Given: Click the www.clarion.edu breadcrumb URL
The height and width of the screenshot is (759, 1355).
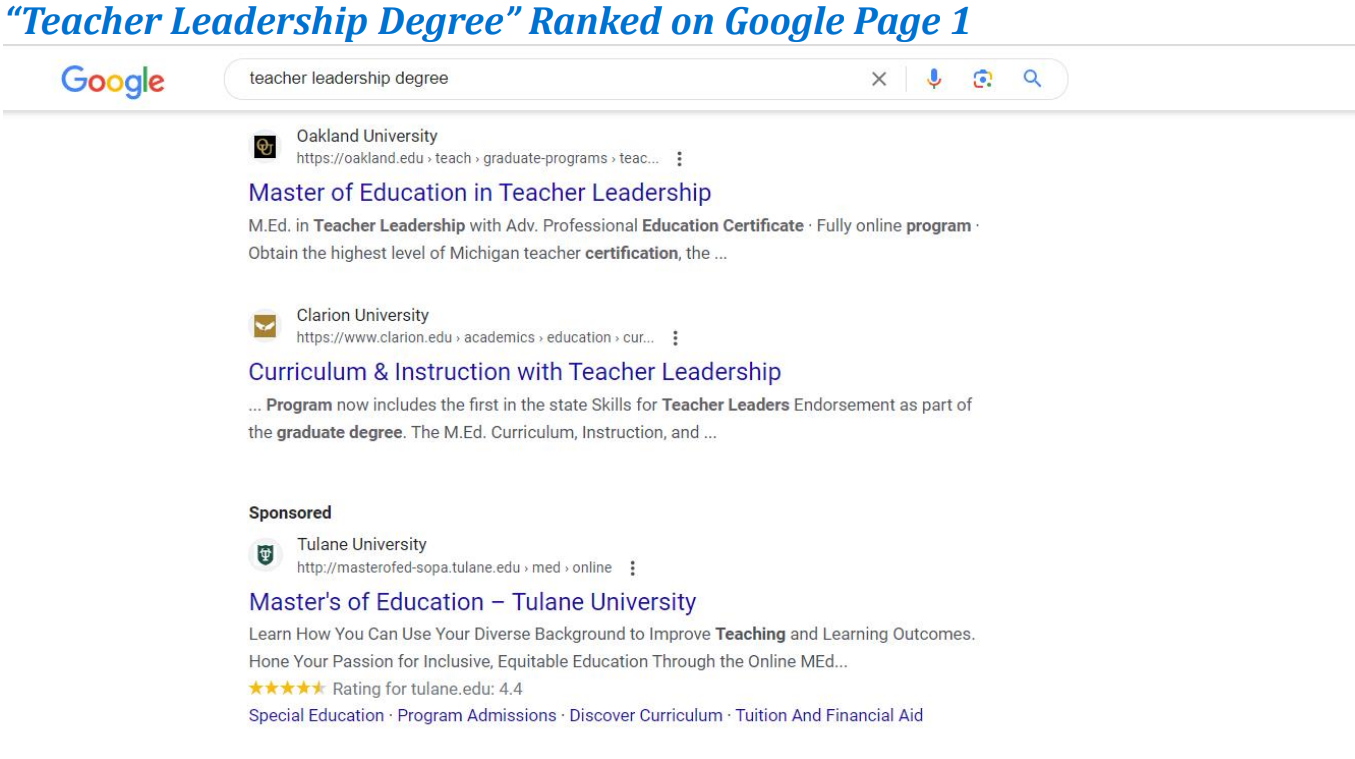Looking at the screenshot, I should click(x=475, y=337).
